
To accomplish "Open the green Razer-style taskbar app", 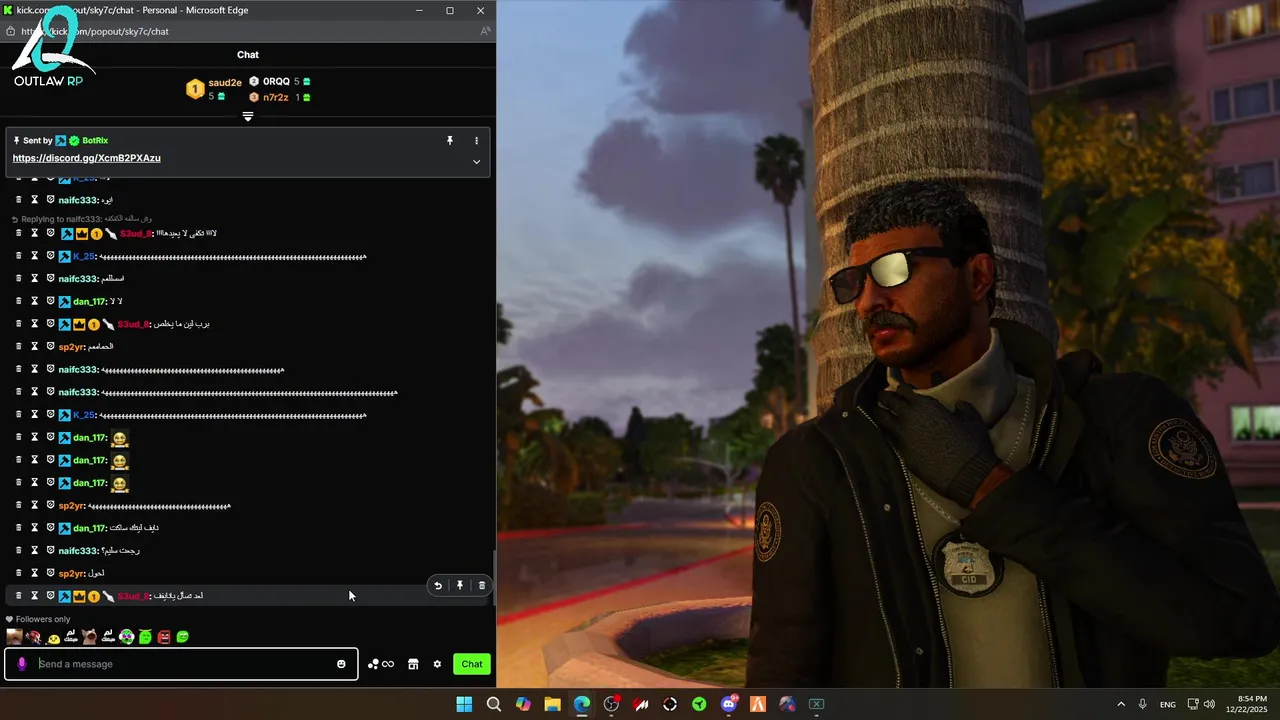I will pyautogui.click(x=699, y=704).
